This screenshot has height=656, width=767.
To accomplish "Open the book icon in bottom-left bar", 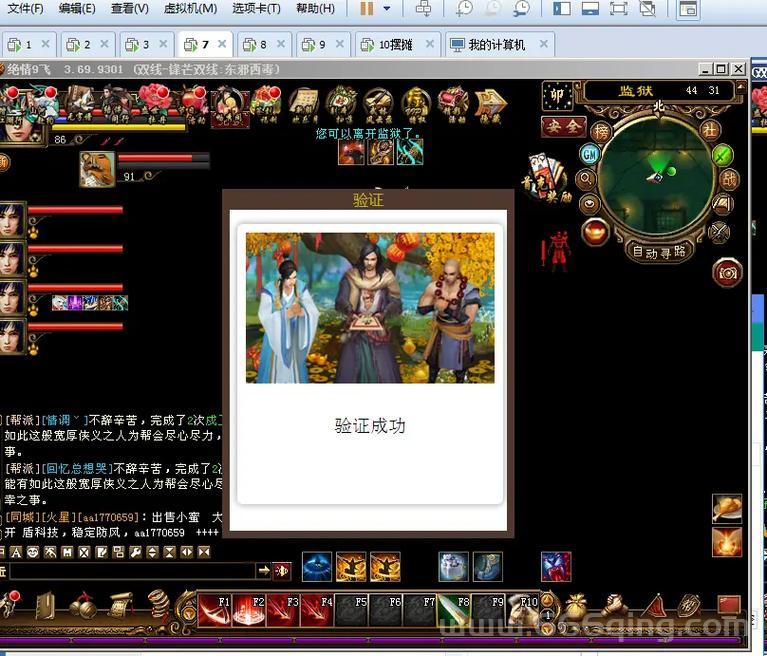I will click(45, 607).
